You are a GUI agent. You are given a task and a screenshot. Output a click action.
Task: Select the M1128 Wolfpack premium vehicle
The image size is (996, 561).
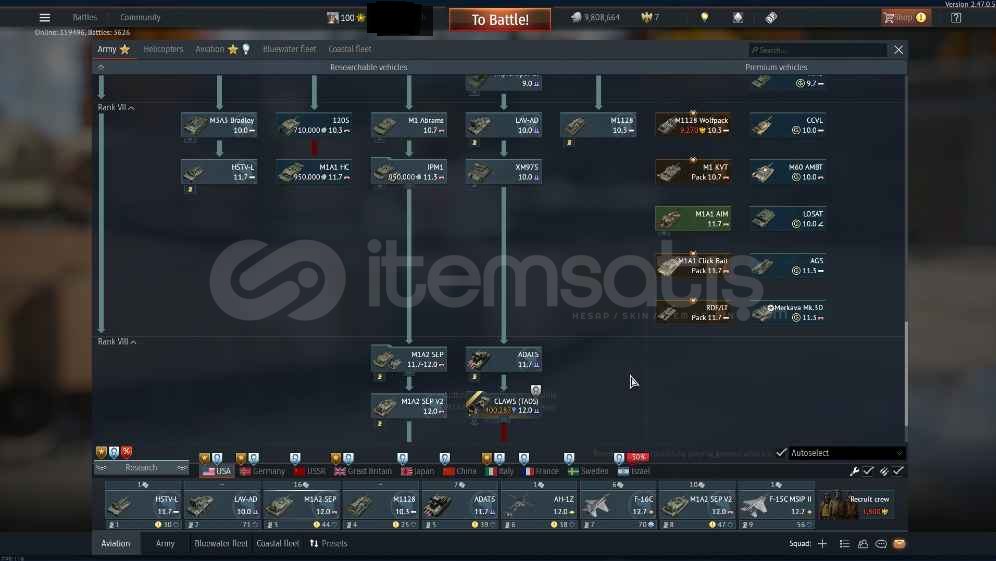click(x=693, y=125)
